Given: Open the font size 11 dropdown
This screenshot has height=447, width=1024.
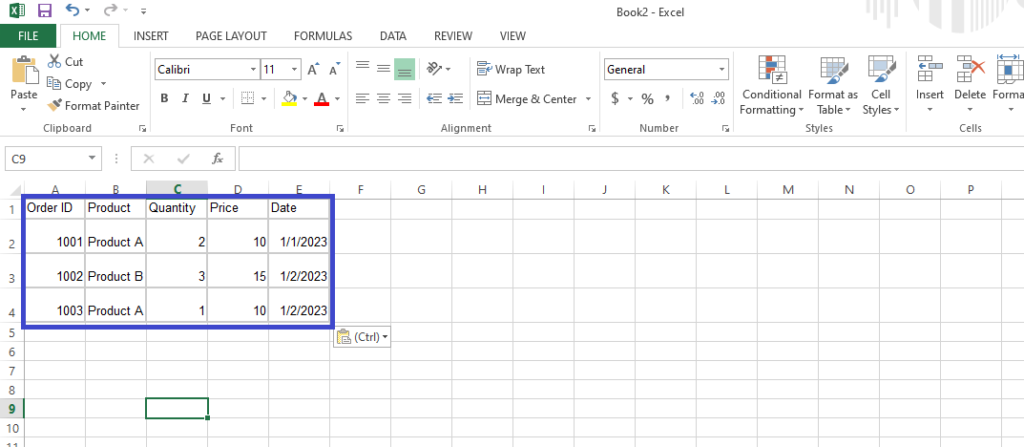Looking at the screenshot, I should pyautogui.click(x=295, y=69).
